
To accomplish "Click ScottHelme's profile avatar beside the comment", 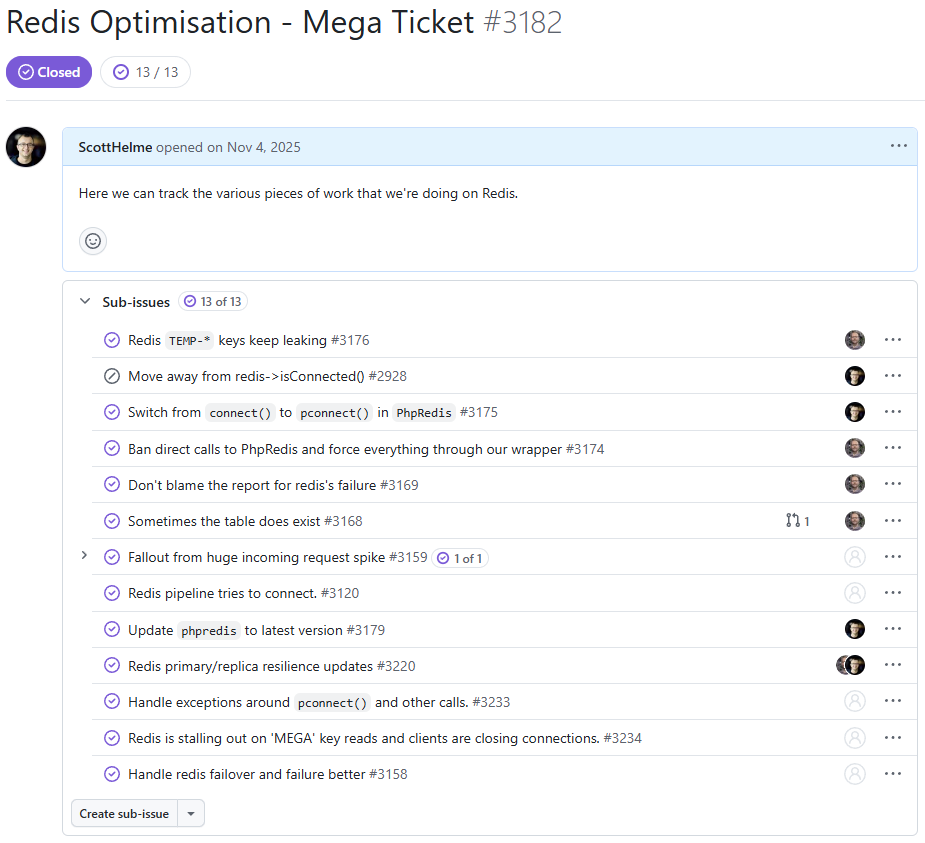I will [26, 147].
